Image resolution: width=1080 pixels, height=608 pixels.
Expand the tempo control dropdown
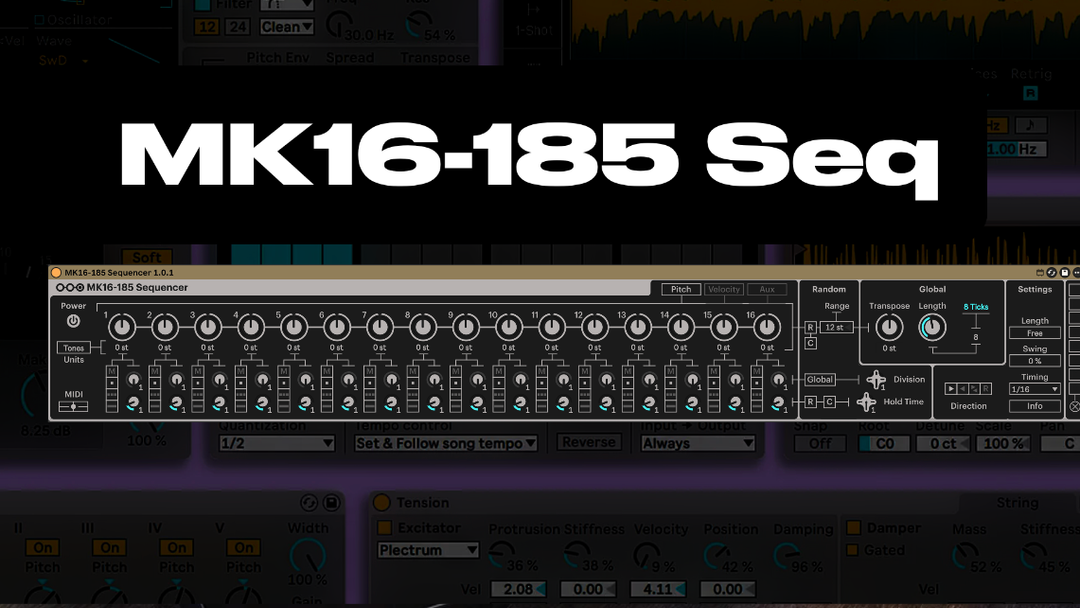(x=446, y=443)
